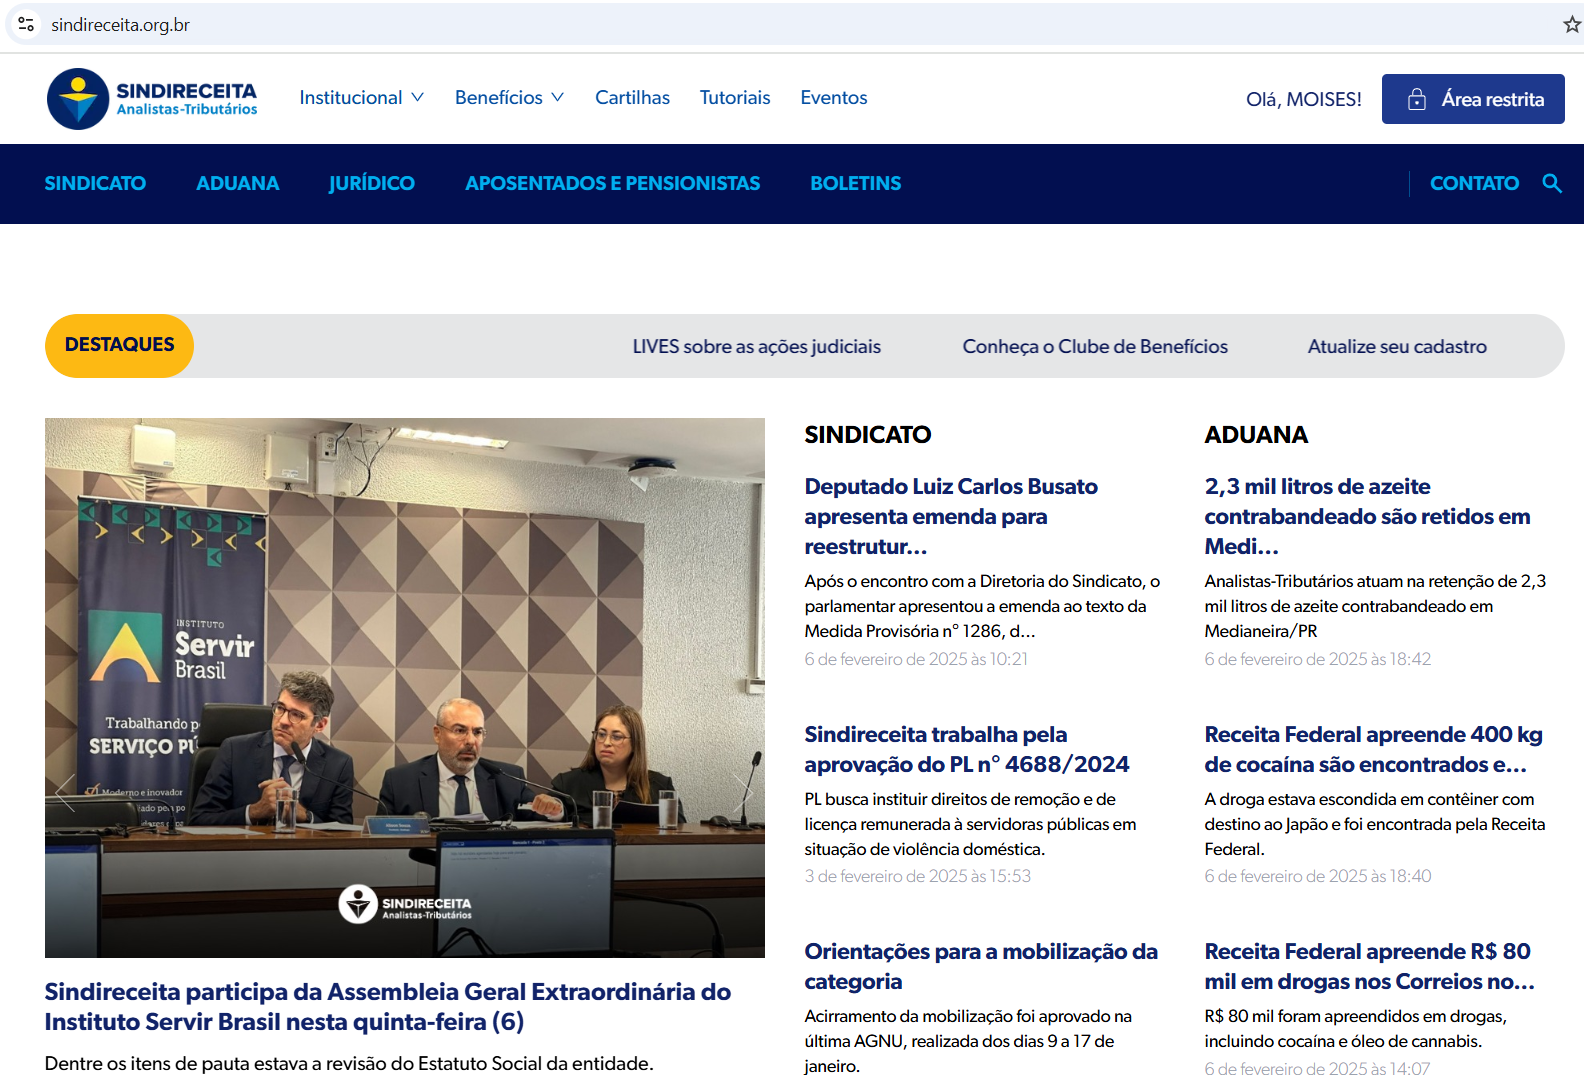
Task: Click the Sindireceita logo in the header
Action: click(x=152, y=99)
